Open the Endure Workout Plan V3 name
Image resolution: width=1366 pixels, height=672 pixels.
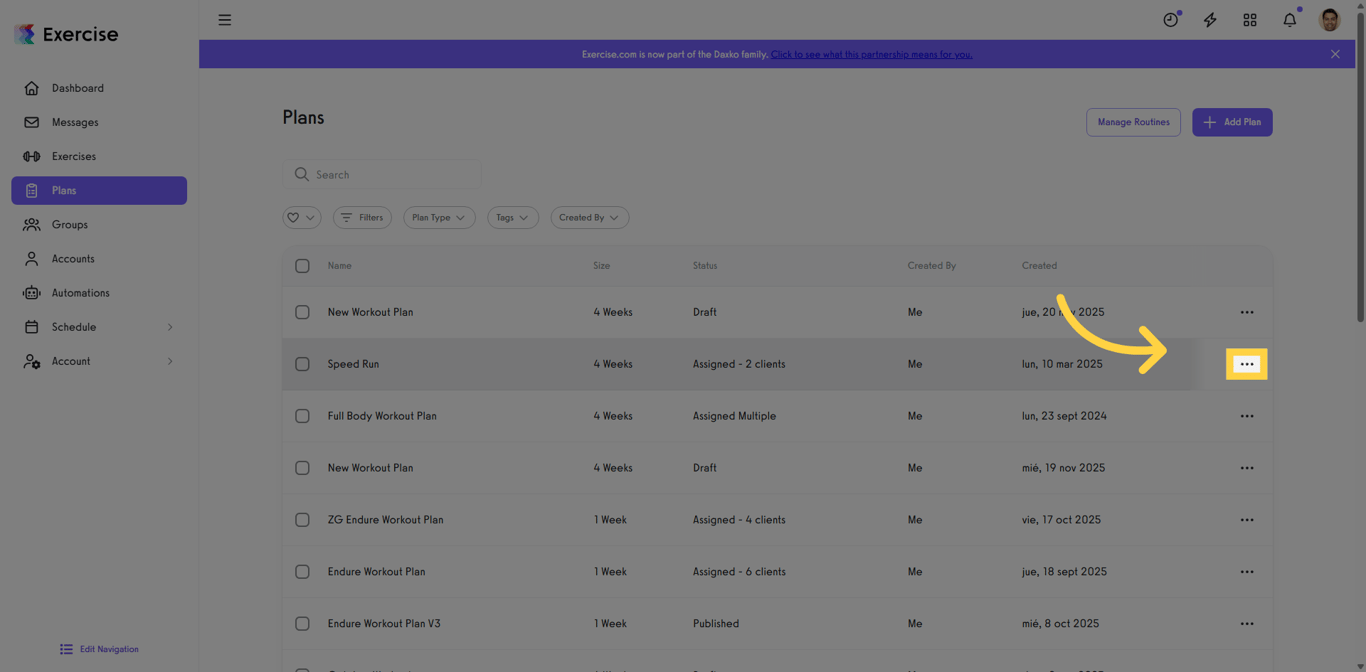tap(384, 624)
